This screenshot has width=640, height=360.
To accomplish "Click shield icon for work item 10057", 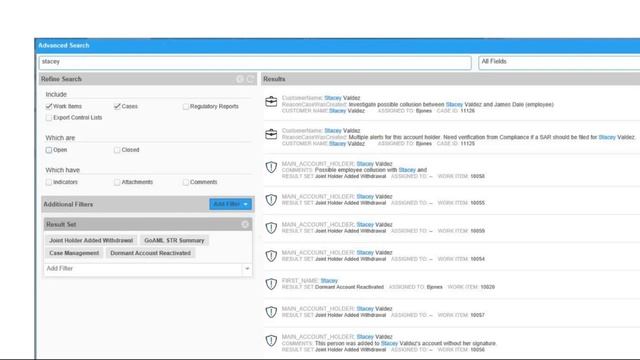I will pos(271,312).
